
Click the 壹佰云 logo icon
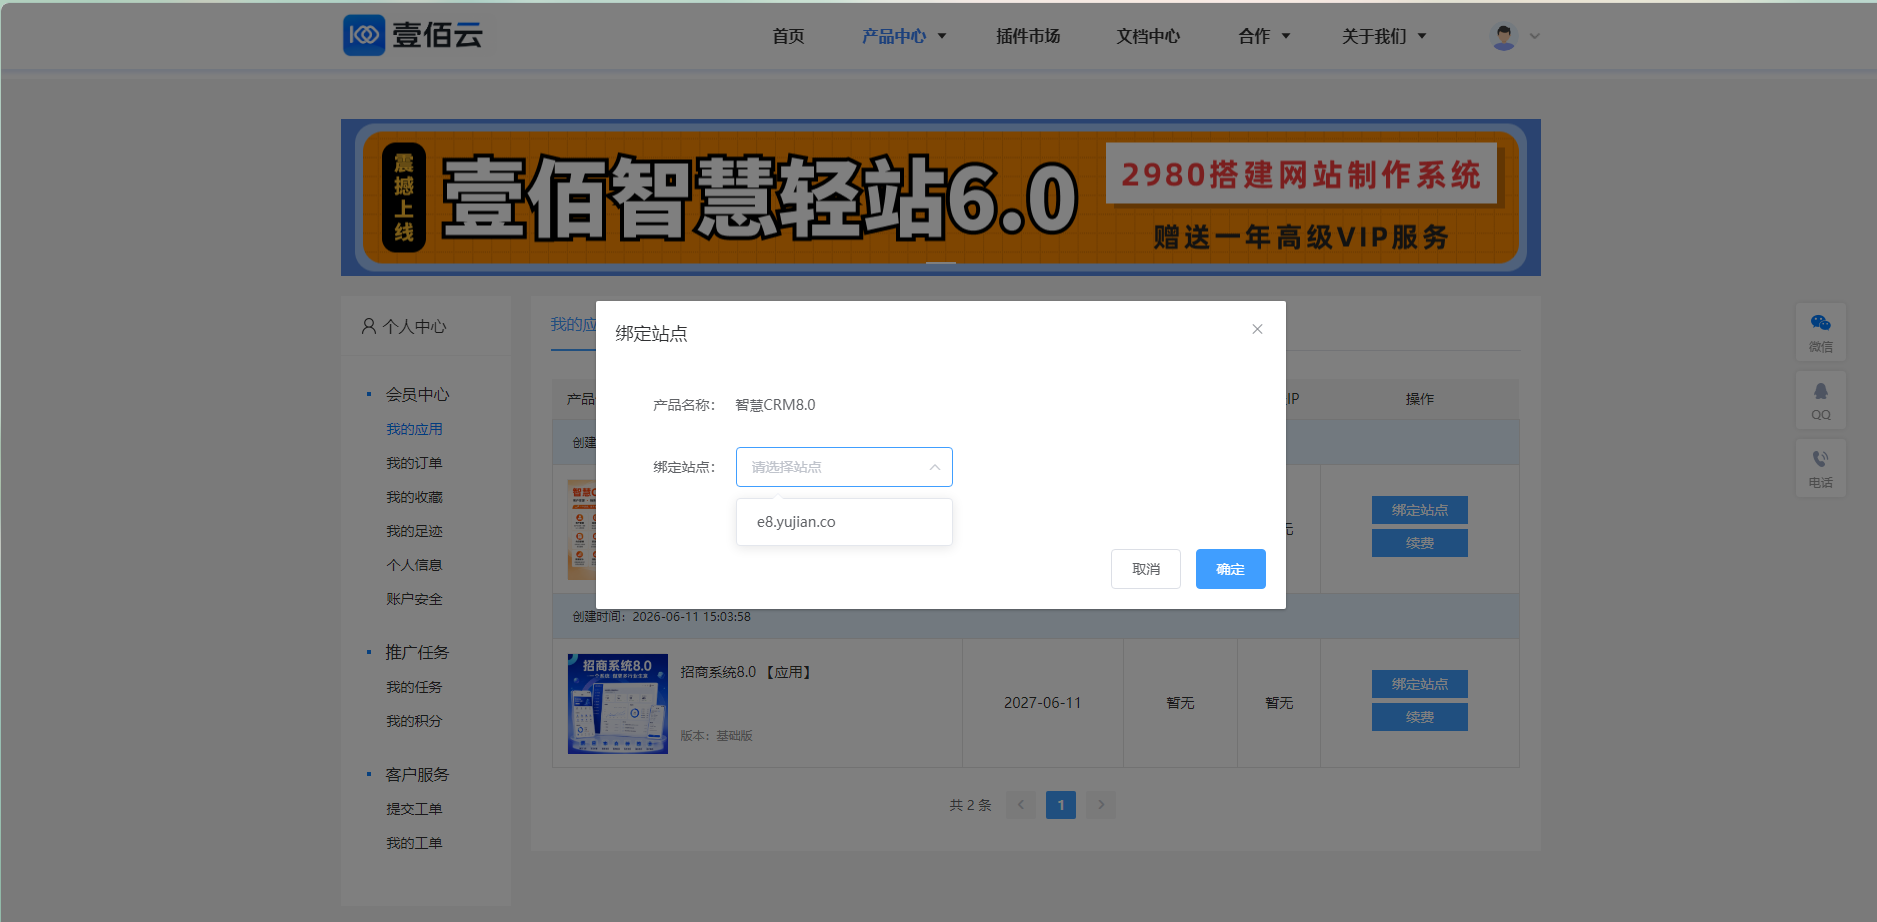364,35
